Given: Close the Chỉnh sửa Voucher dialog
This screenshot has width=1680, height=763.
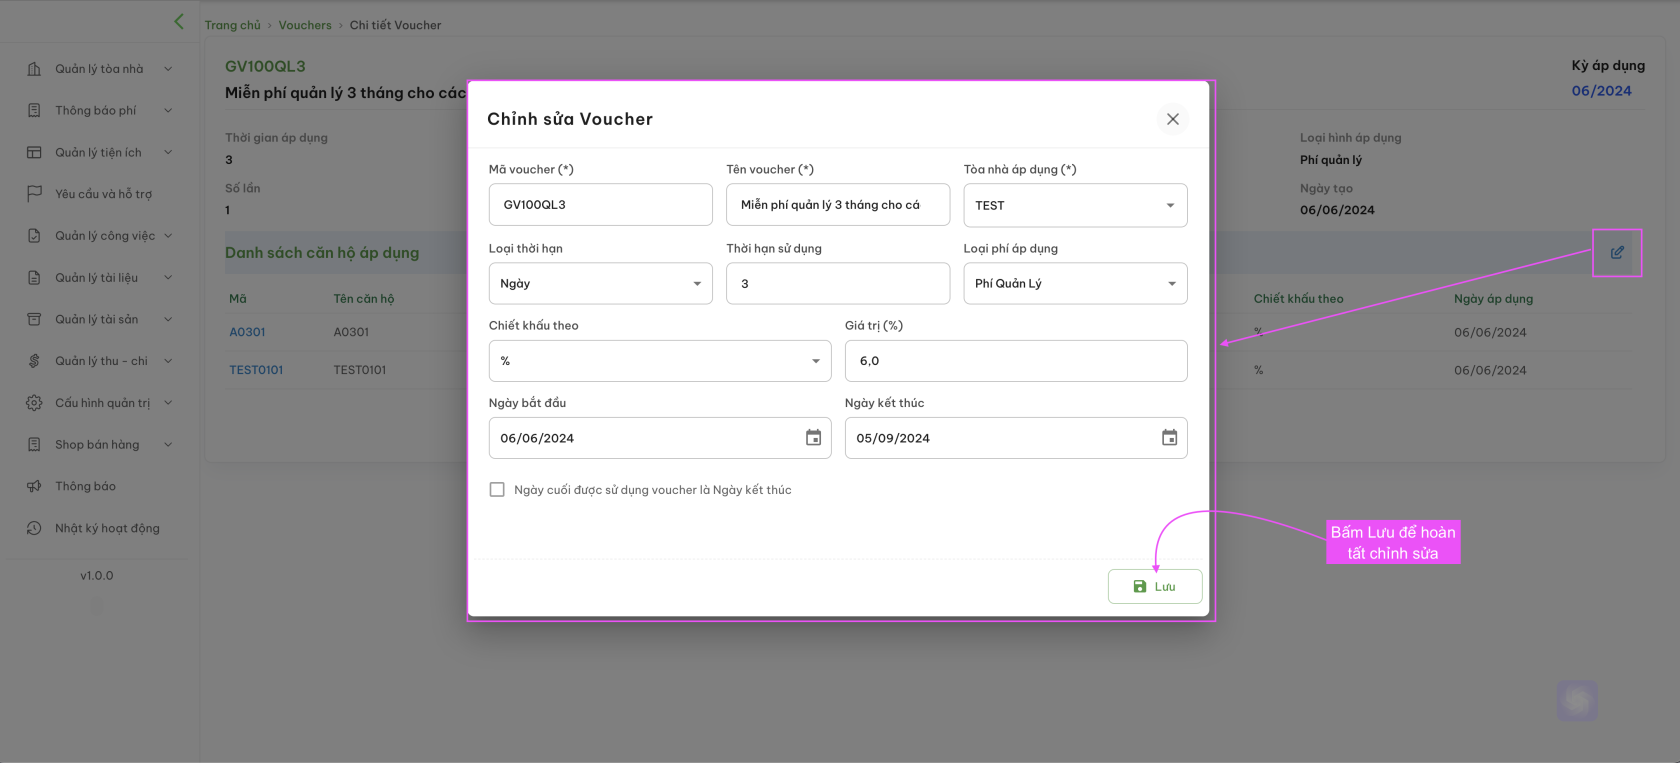Looking at the screenshot, I should click(1173, 119).
